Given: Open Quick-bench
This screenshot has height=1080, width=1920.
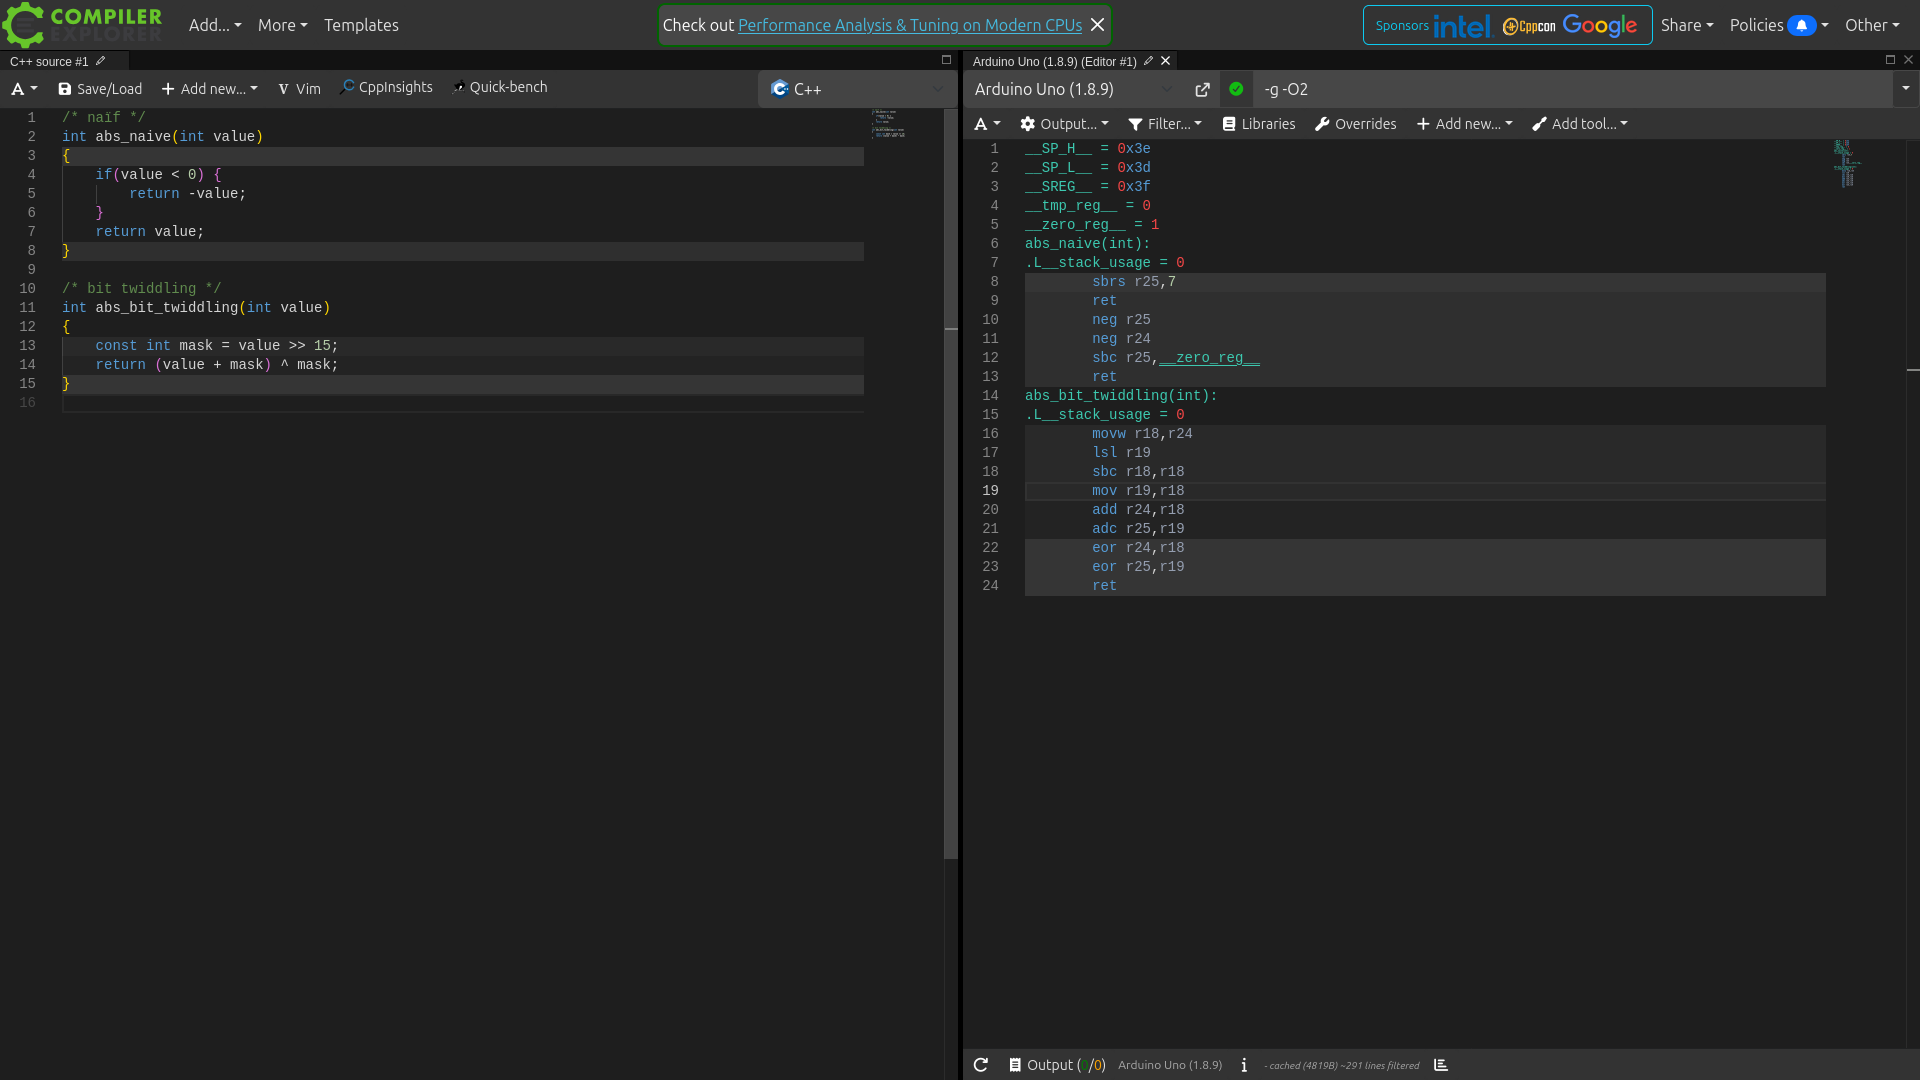Looking at the screenshot, I should point(500,87).
